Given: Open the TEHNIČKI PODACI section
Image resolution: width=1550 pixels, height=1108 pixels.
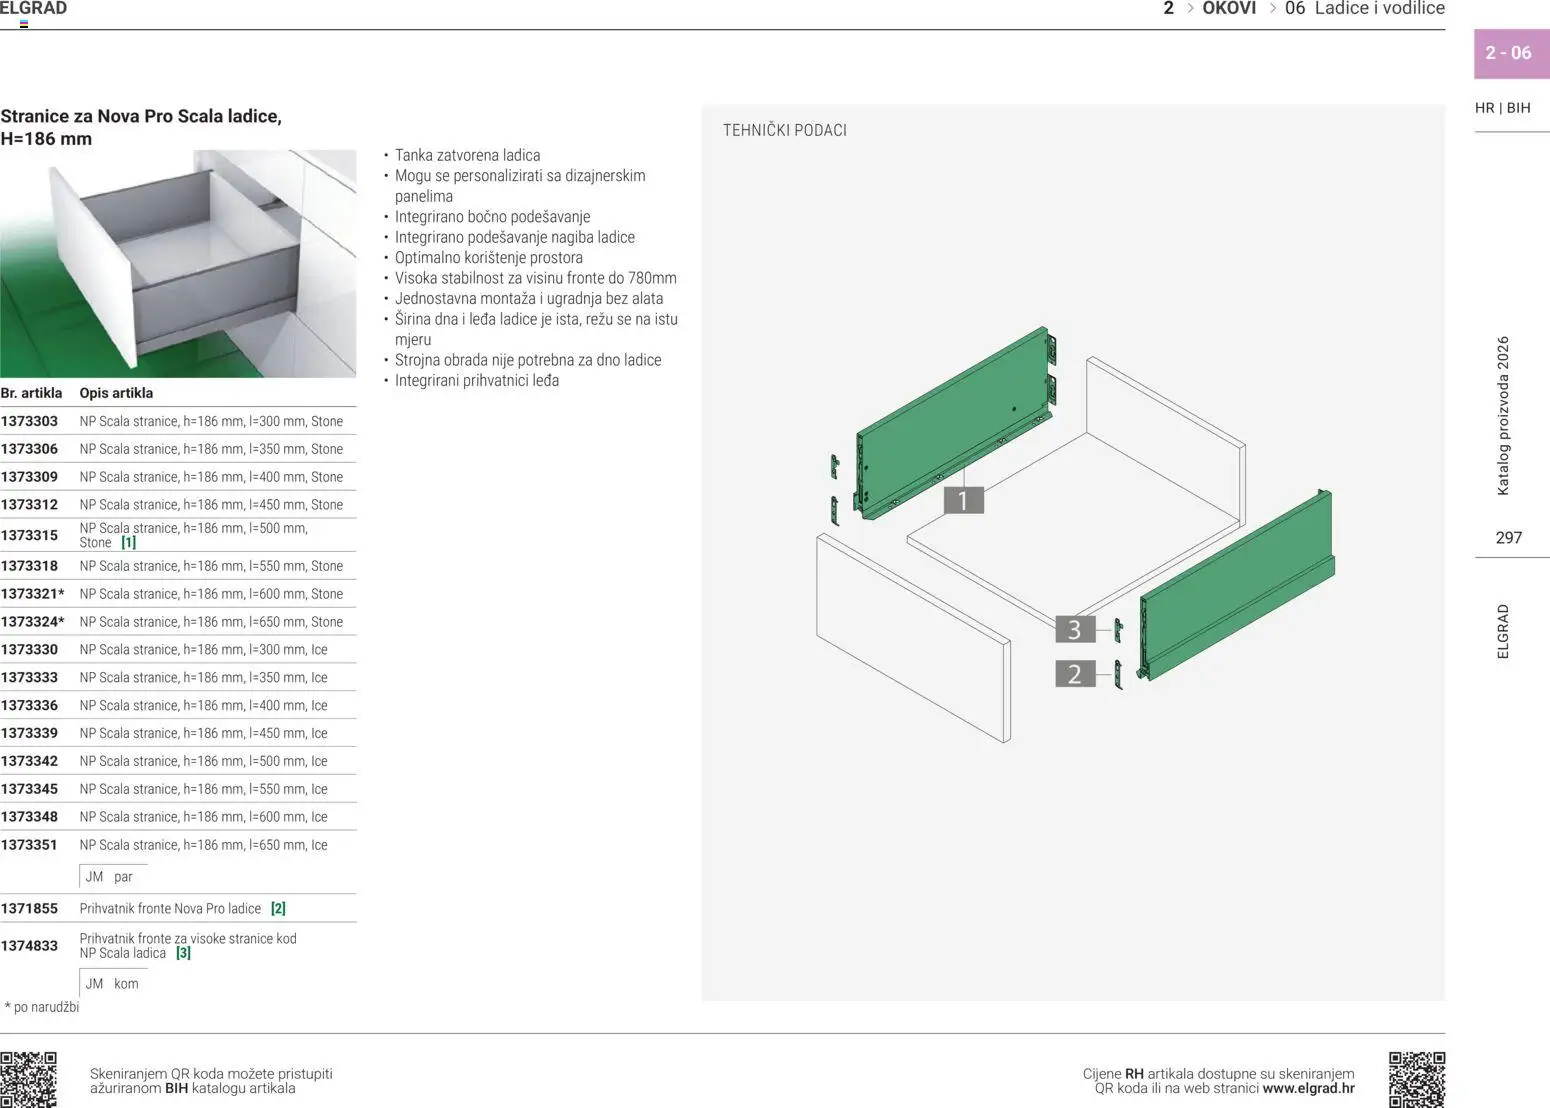Looking at the screenshot, I should (x=785, y=130).
